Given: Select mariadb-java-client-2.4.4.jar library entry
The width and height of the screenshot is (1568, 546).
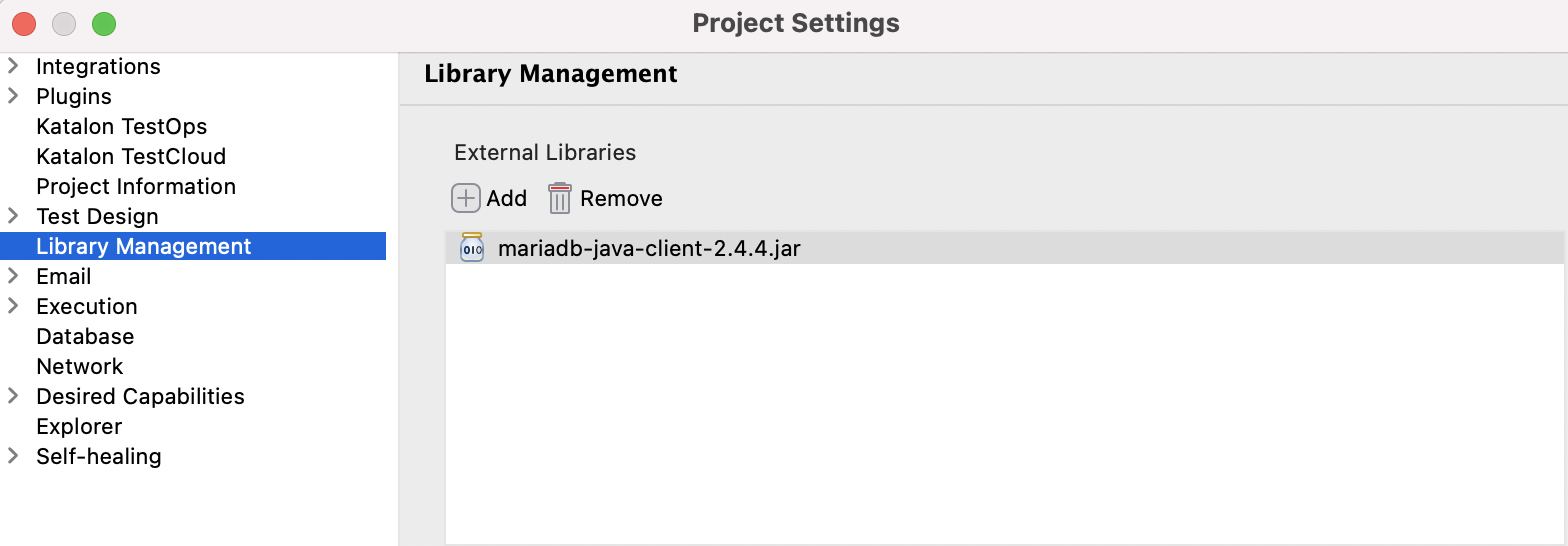Looking at the screenshot, I should pos(649,248).
